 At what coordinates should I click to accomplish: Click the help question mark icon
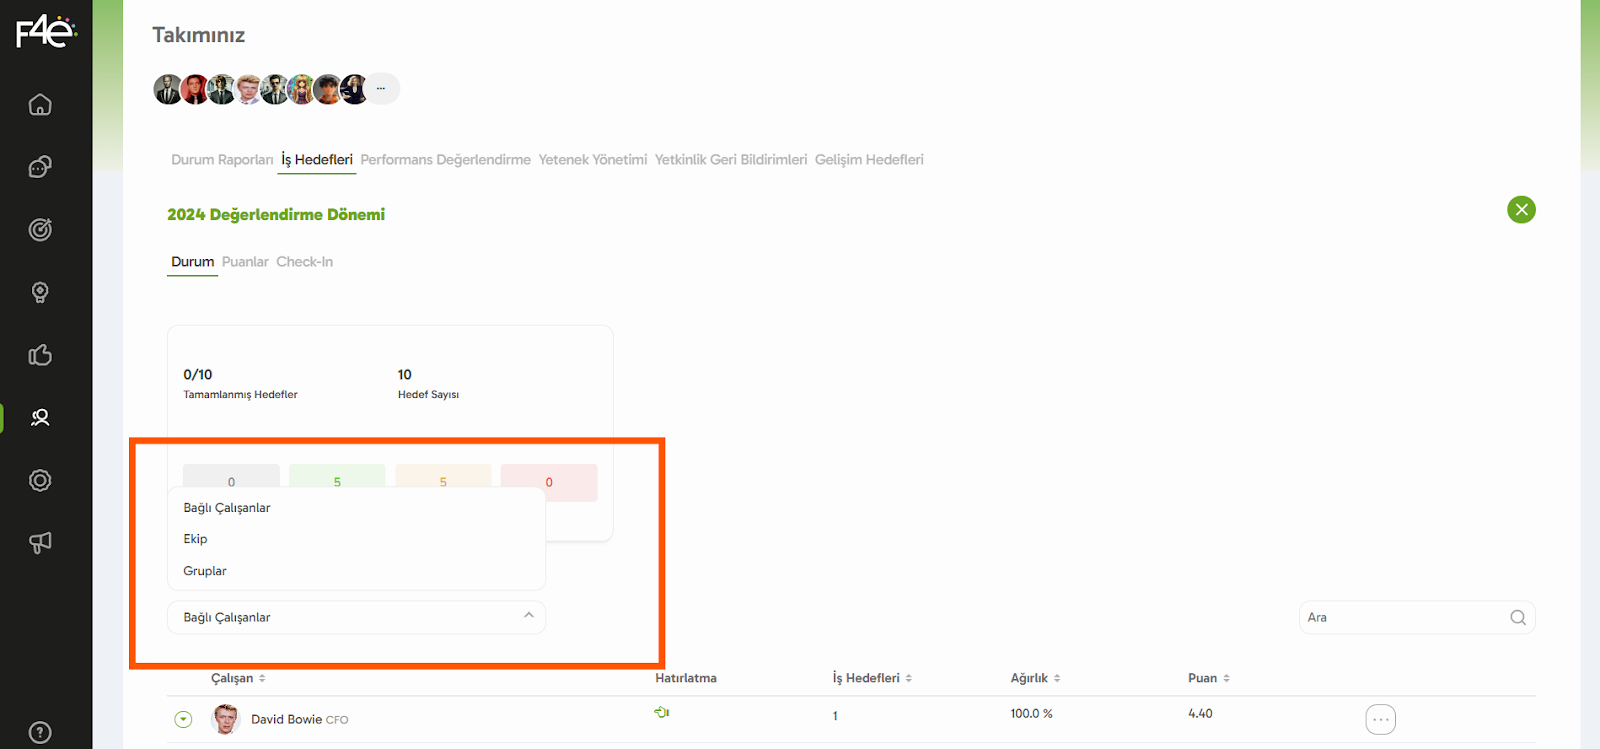click(x=40, y=732)
